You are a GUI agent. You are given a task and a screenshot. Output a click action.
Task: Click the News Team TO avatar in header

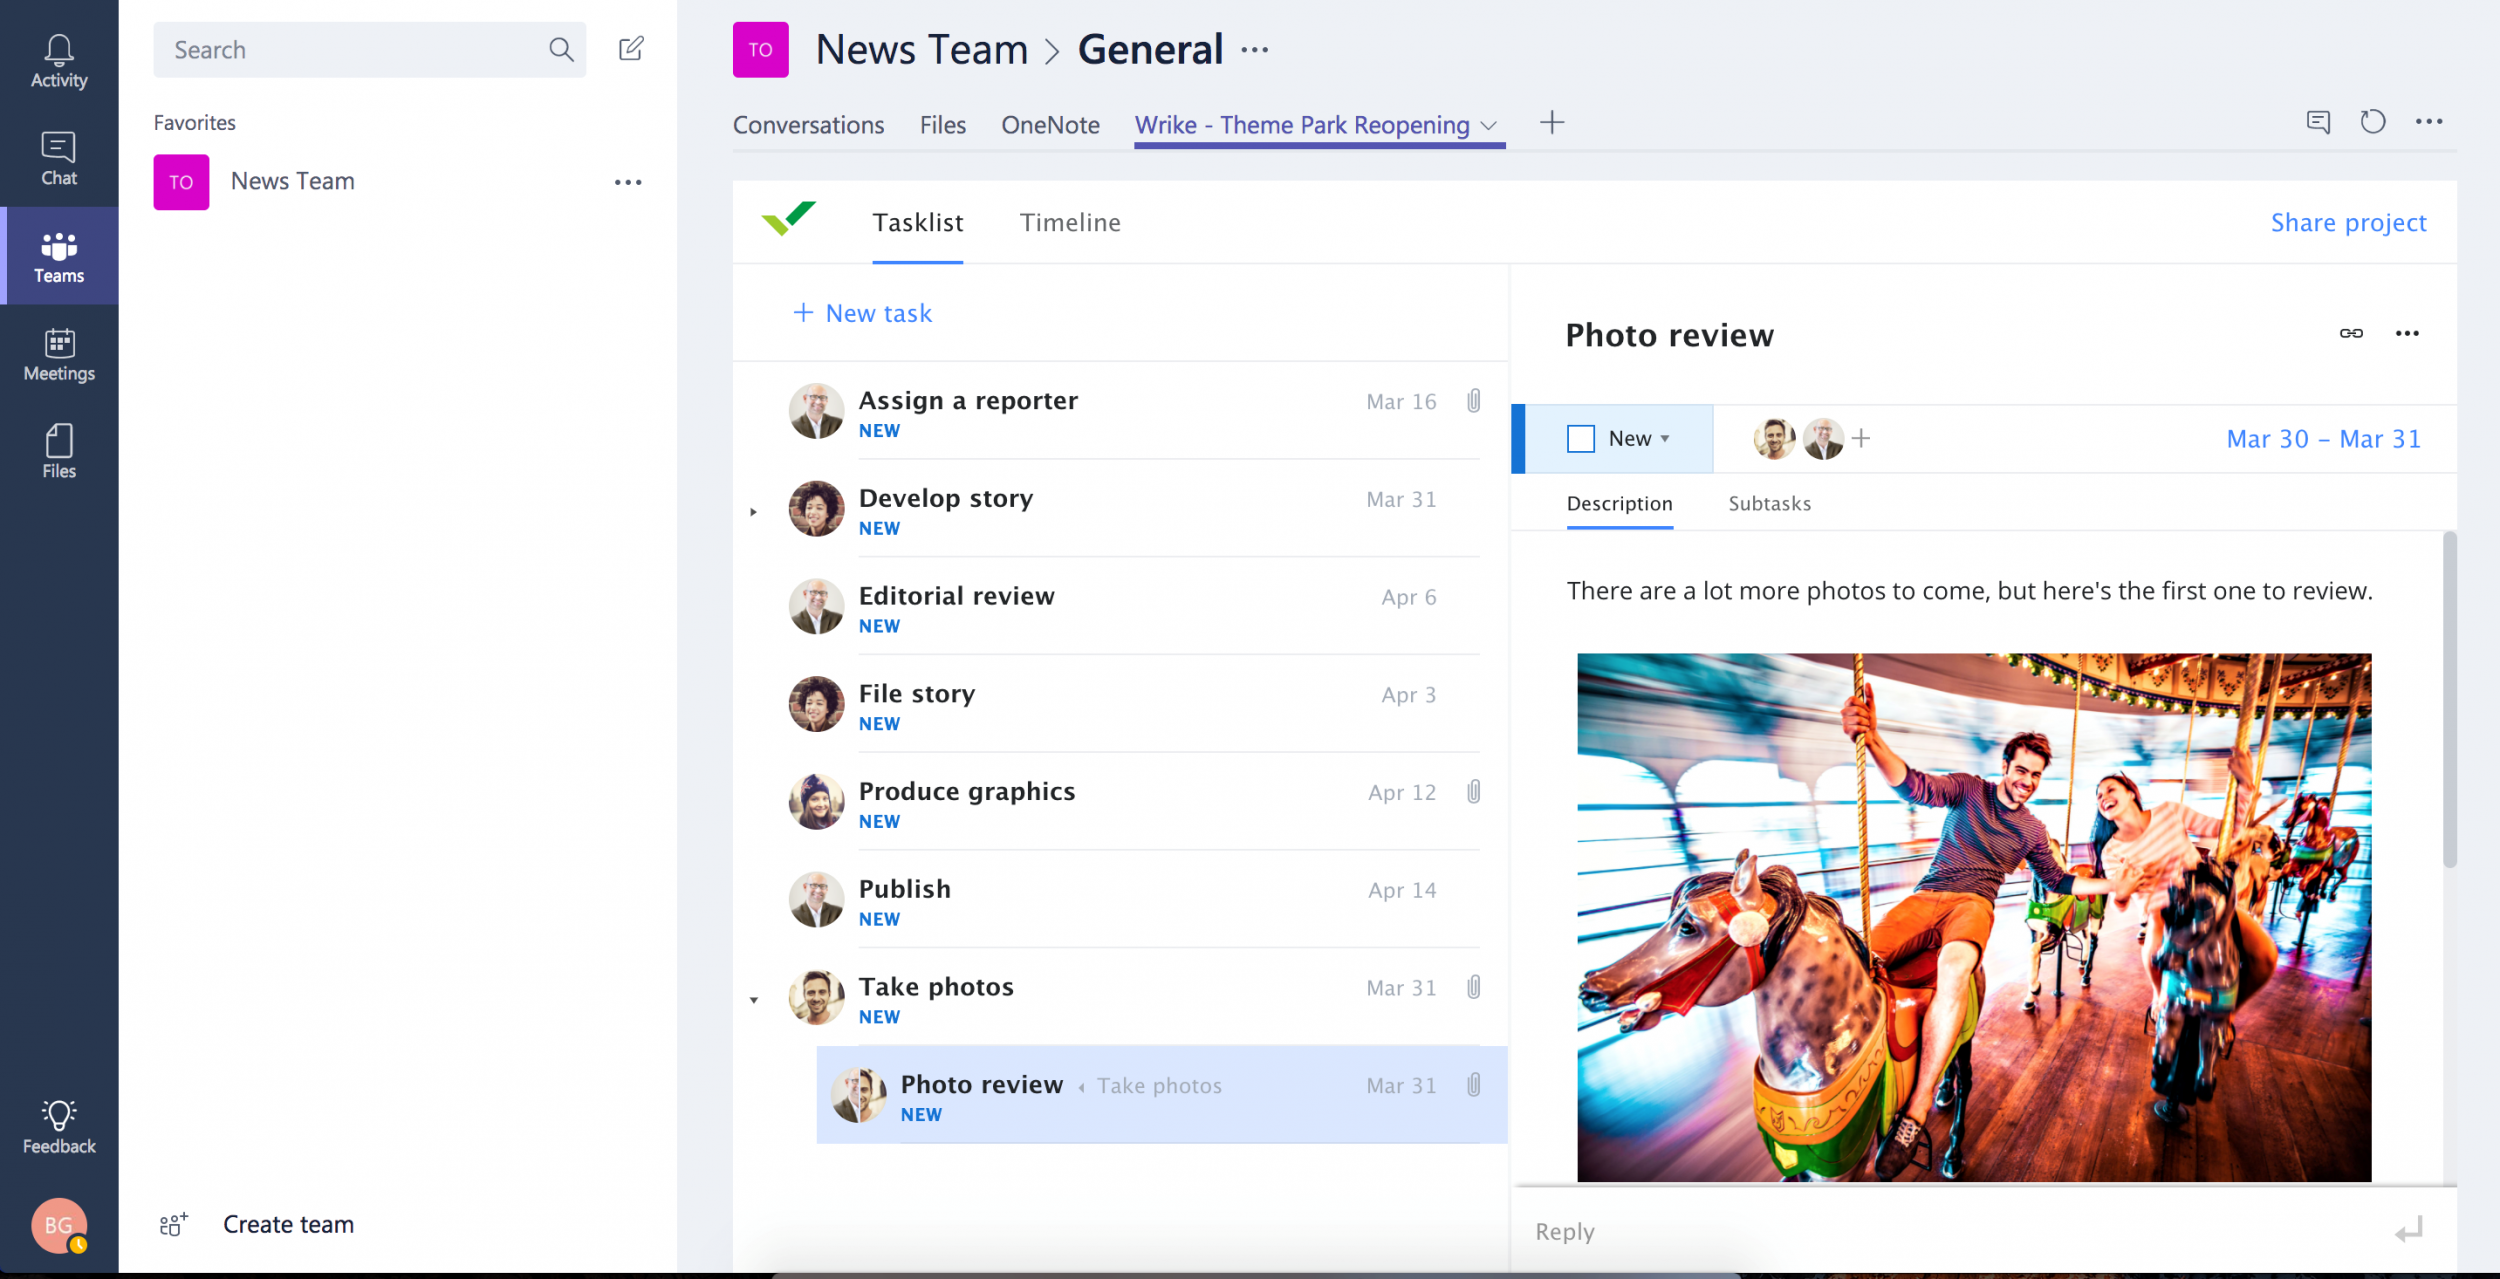[x=760, y=49]
